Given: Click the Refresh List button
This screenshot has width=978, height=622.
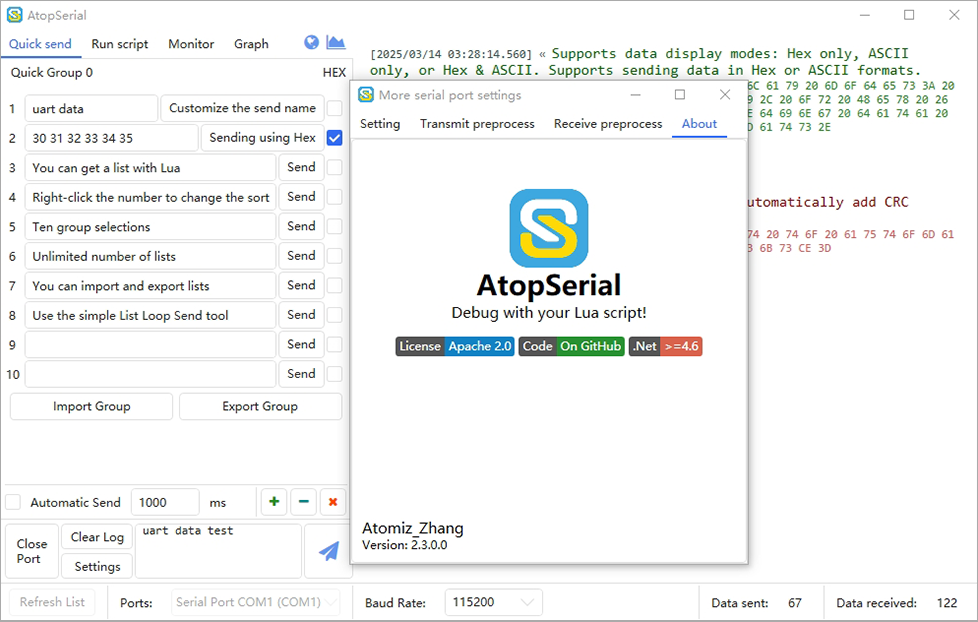Looking at the screenshot, I should tap(52, 602).
